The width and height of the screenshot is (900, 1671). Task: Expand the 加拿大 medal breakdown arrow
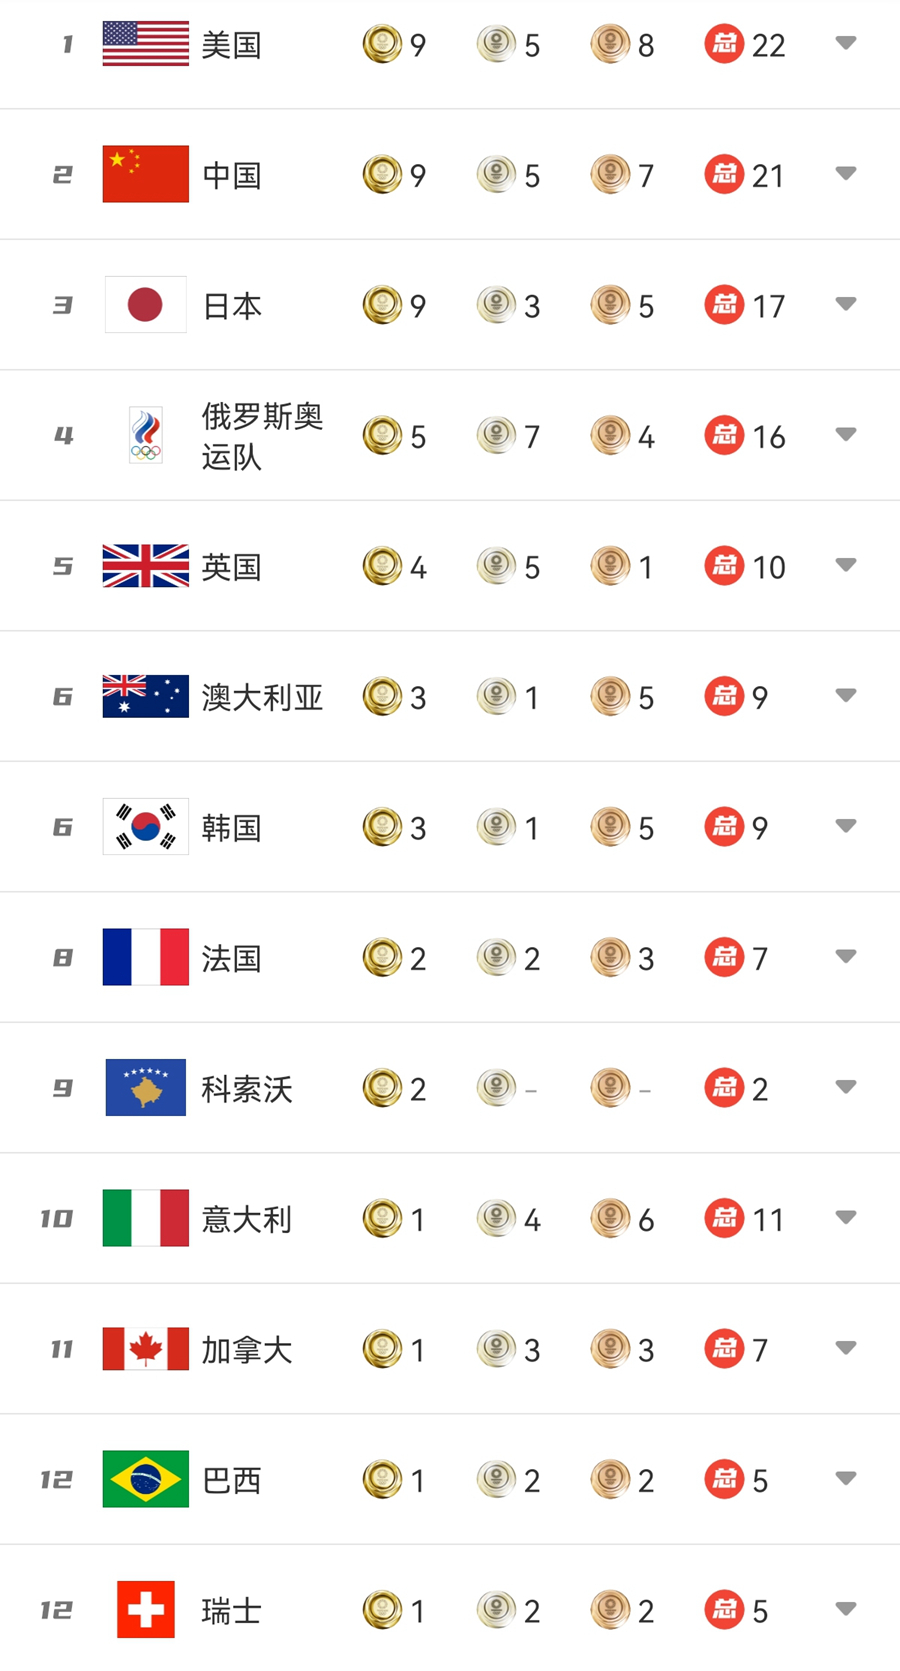pos(846,1348)
